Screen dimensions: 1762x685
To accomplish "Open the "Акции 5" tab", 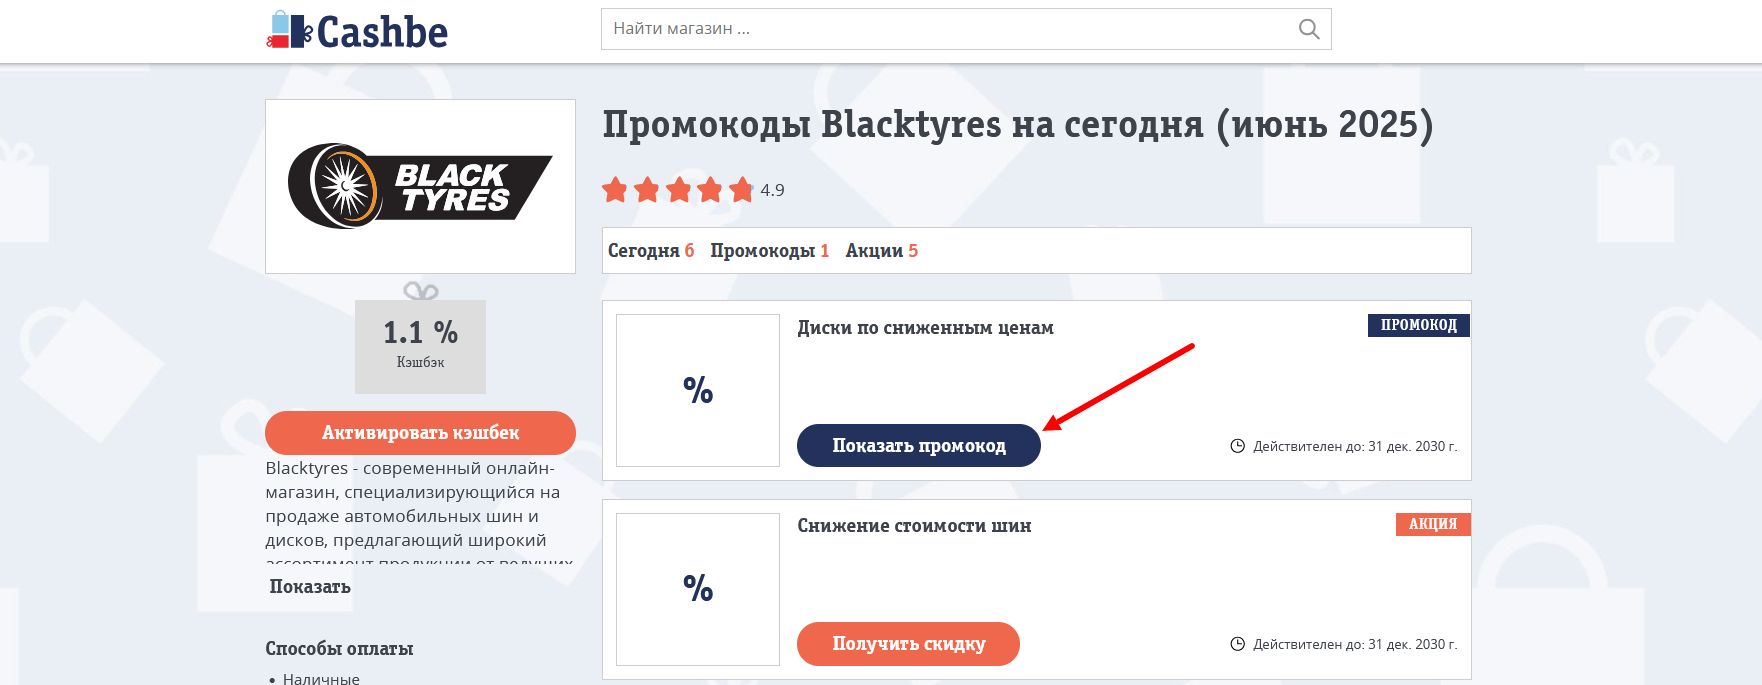I will (882, 251).
